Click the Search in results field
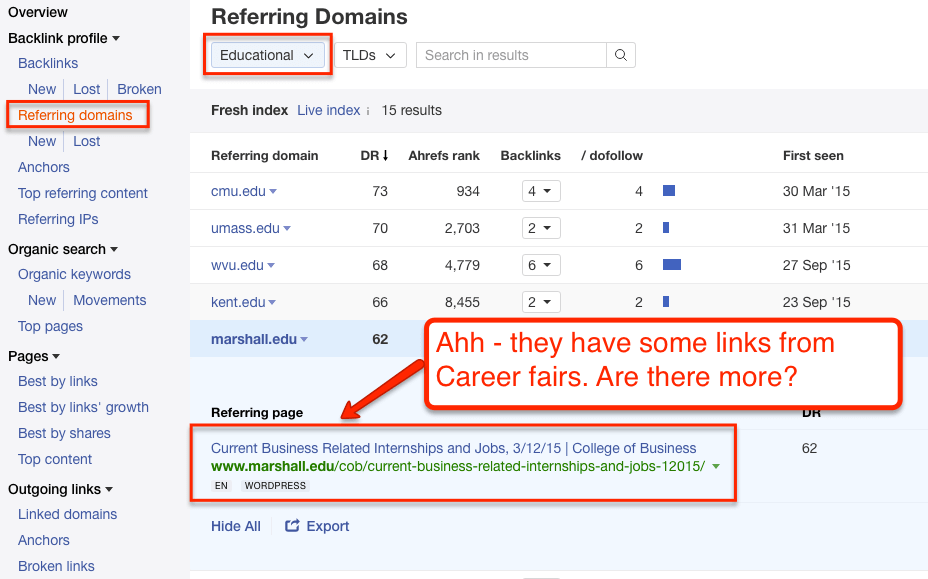The width and height of the screenshot is (928, 579). click(x=511, y=55)
